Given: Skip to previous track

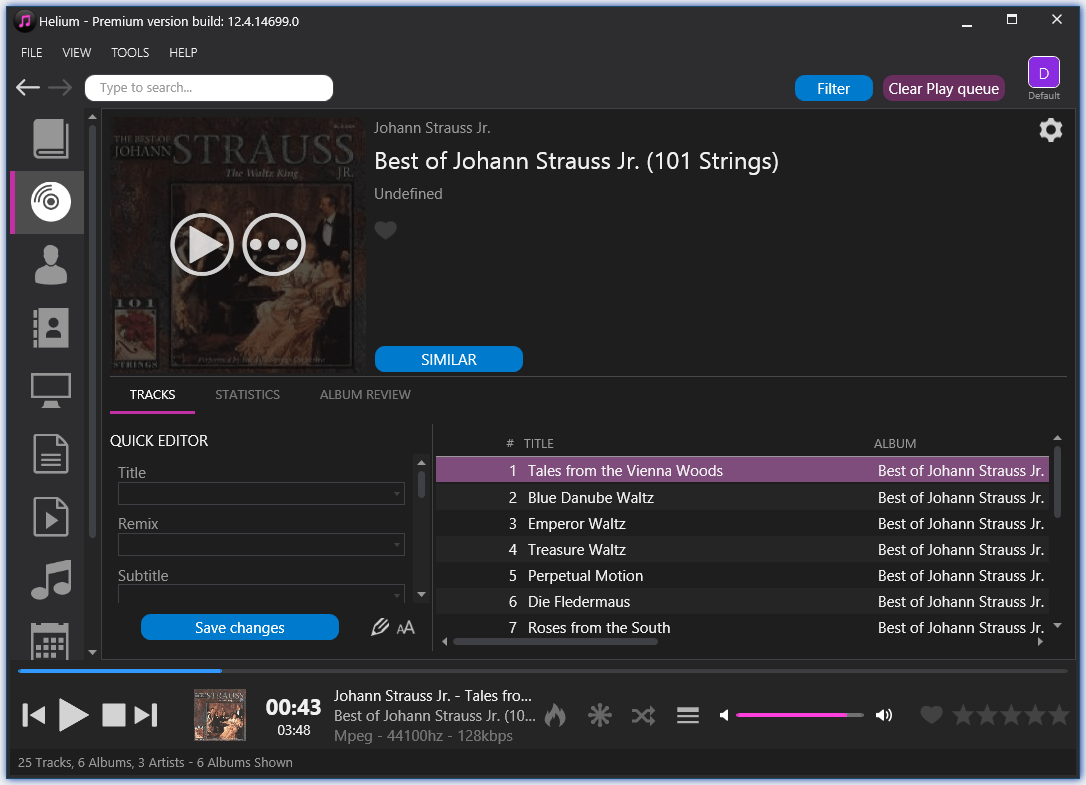Looking at the screenshot, I should [x=33, y=715].
